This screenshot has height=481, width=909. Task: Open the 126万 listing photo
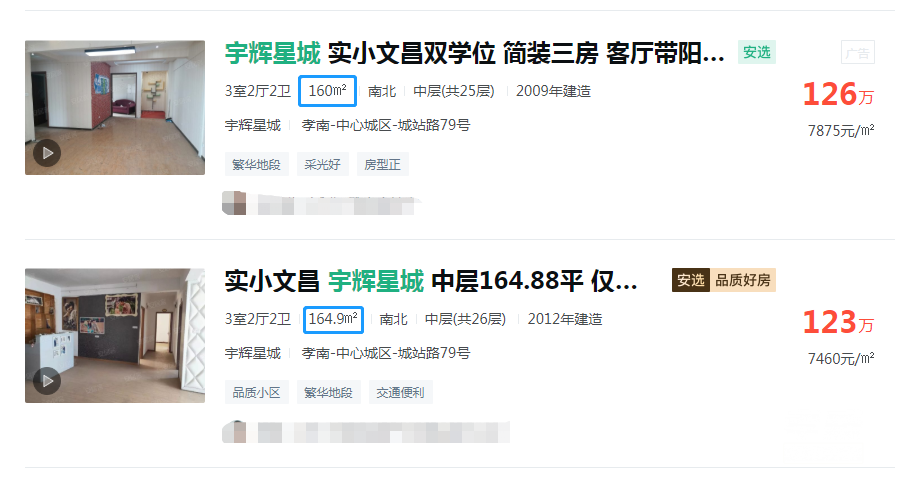(x=115, y=107)
